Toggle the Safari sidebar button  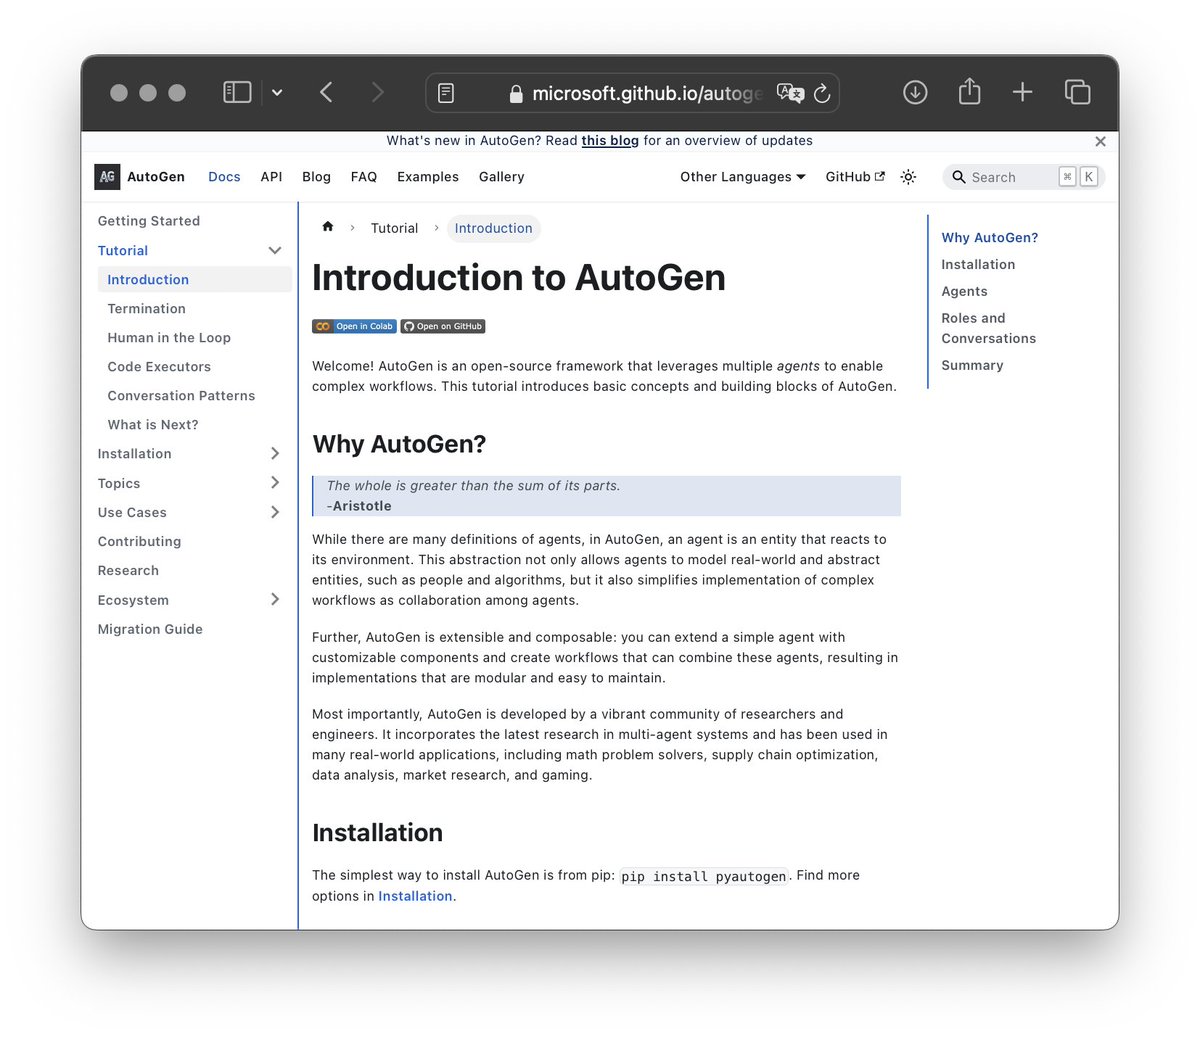pyautogui.click(x=237, y=93)
